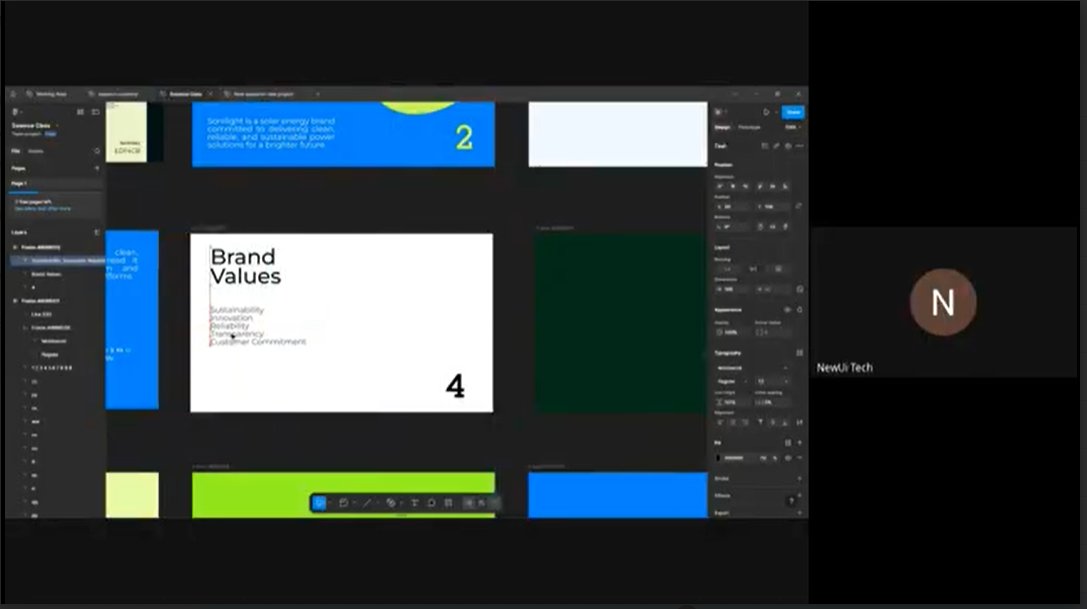Align selection top in Position section
The height and width of the screenshot is (609, 1087).
[760, 187]
